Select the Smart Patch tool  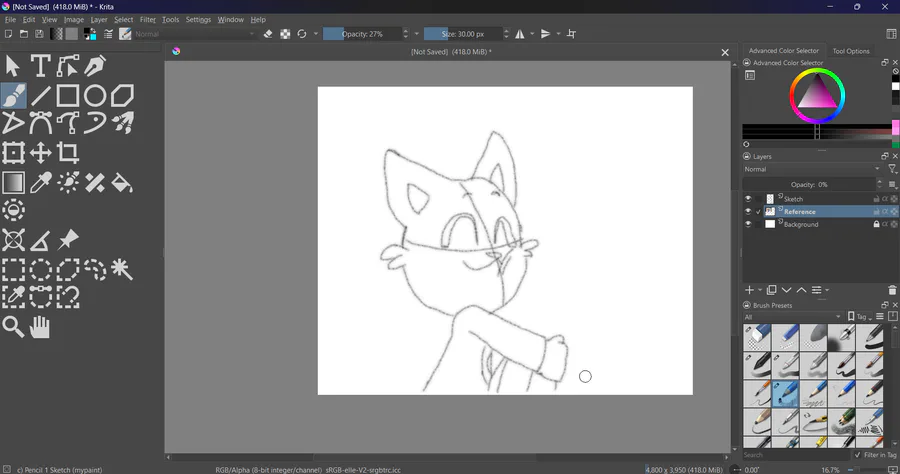coord(95,183)
